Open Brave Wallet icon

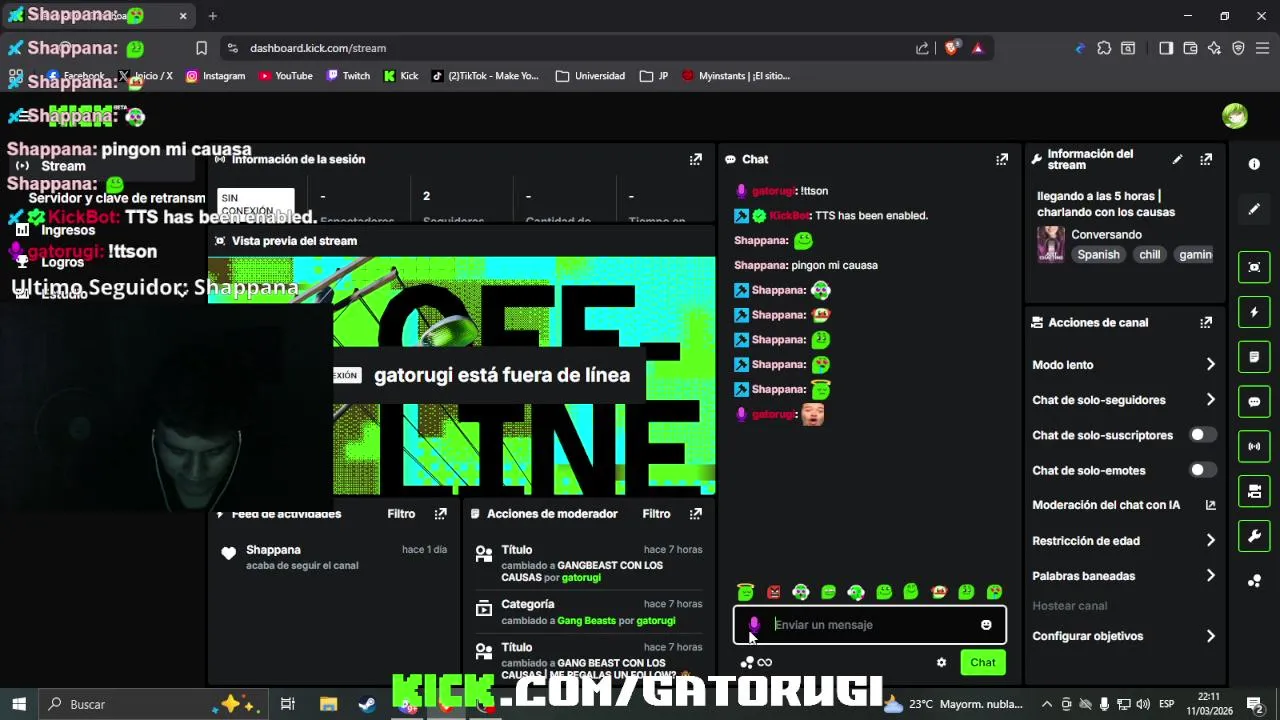click(1190, 48)
